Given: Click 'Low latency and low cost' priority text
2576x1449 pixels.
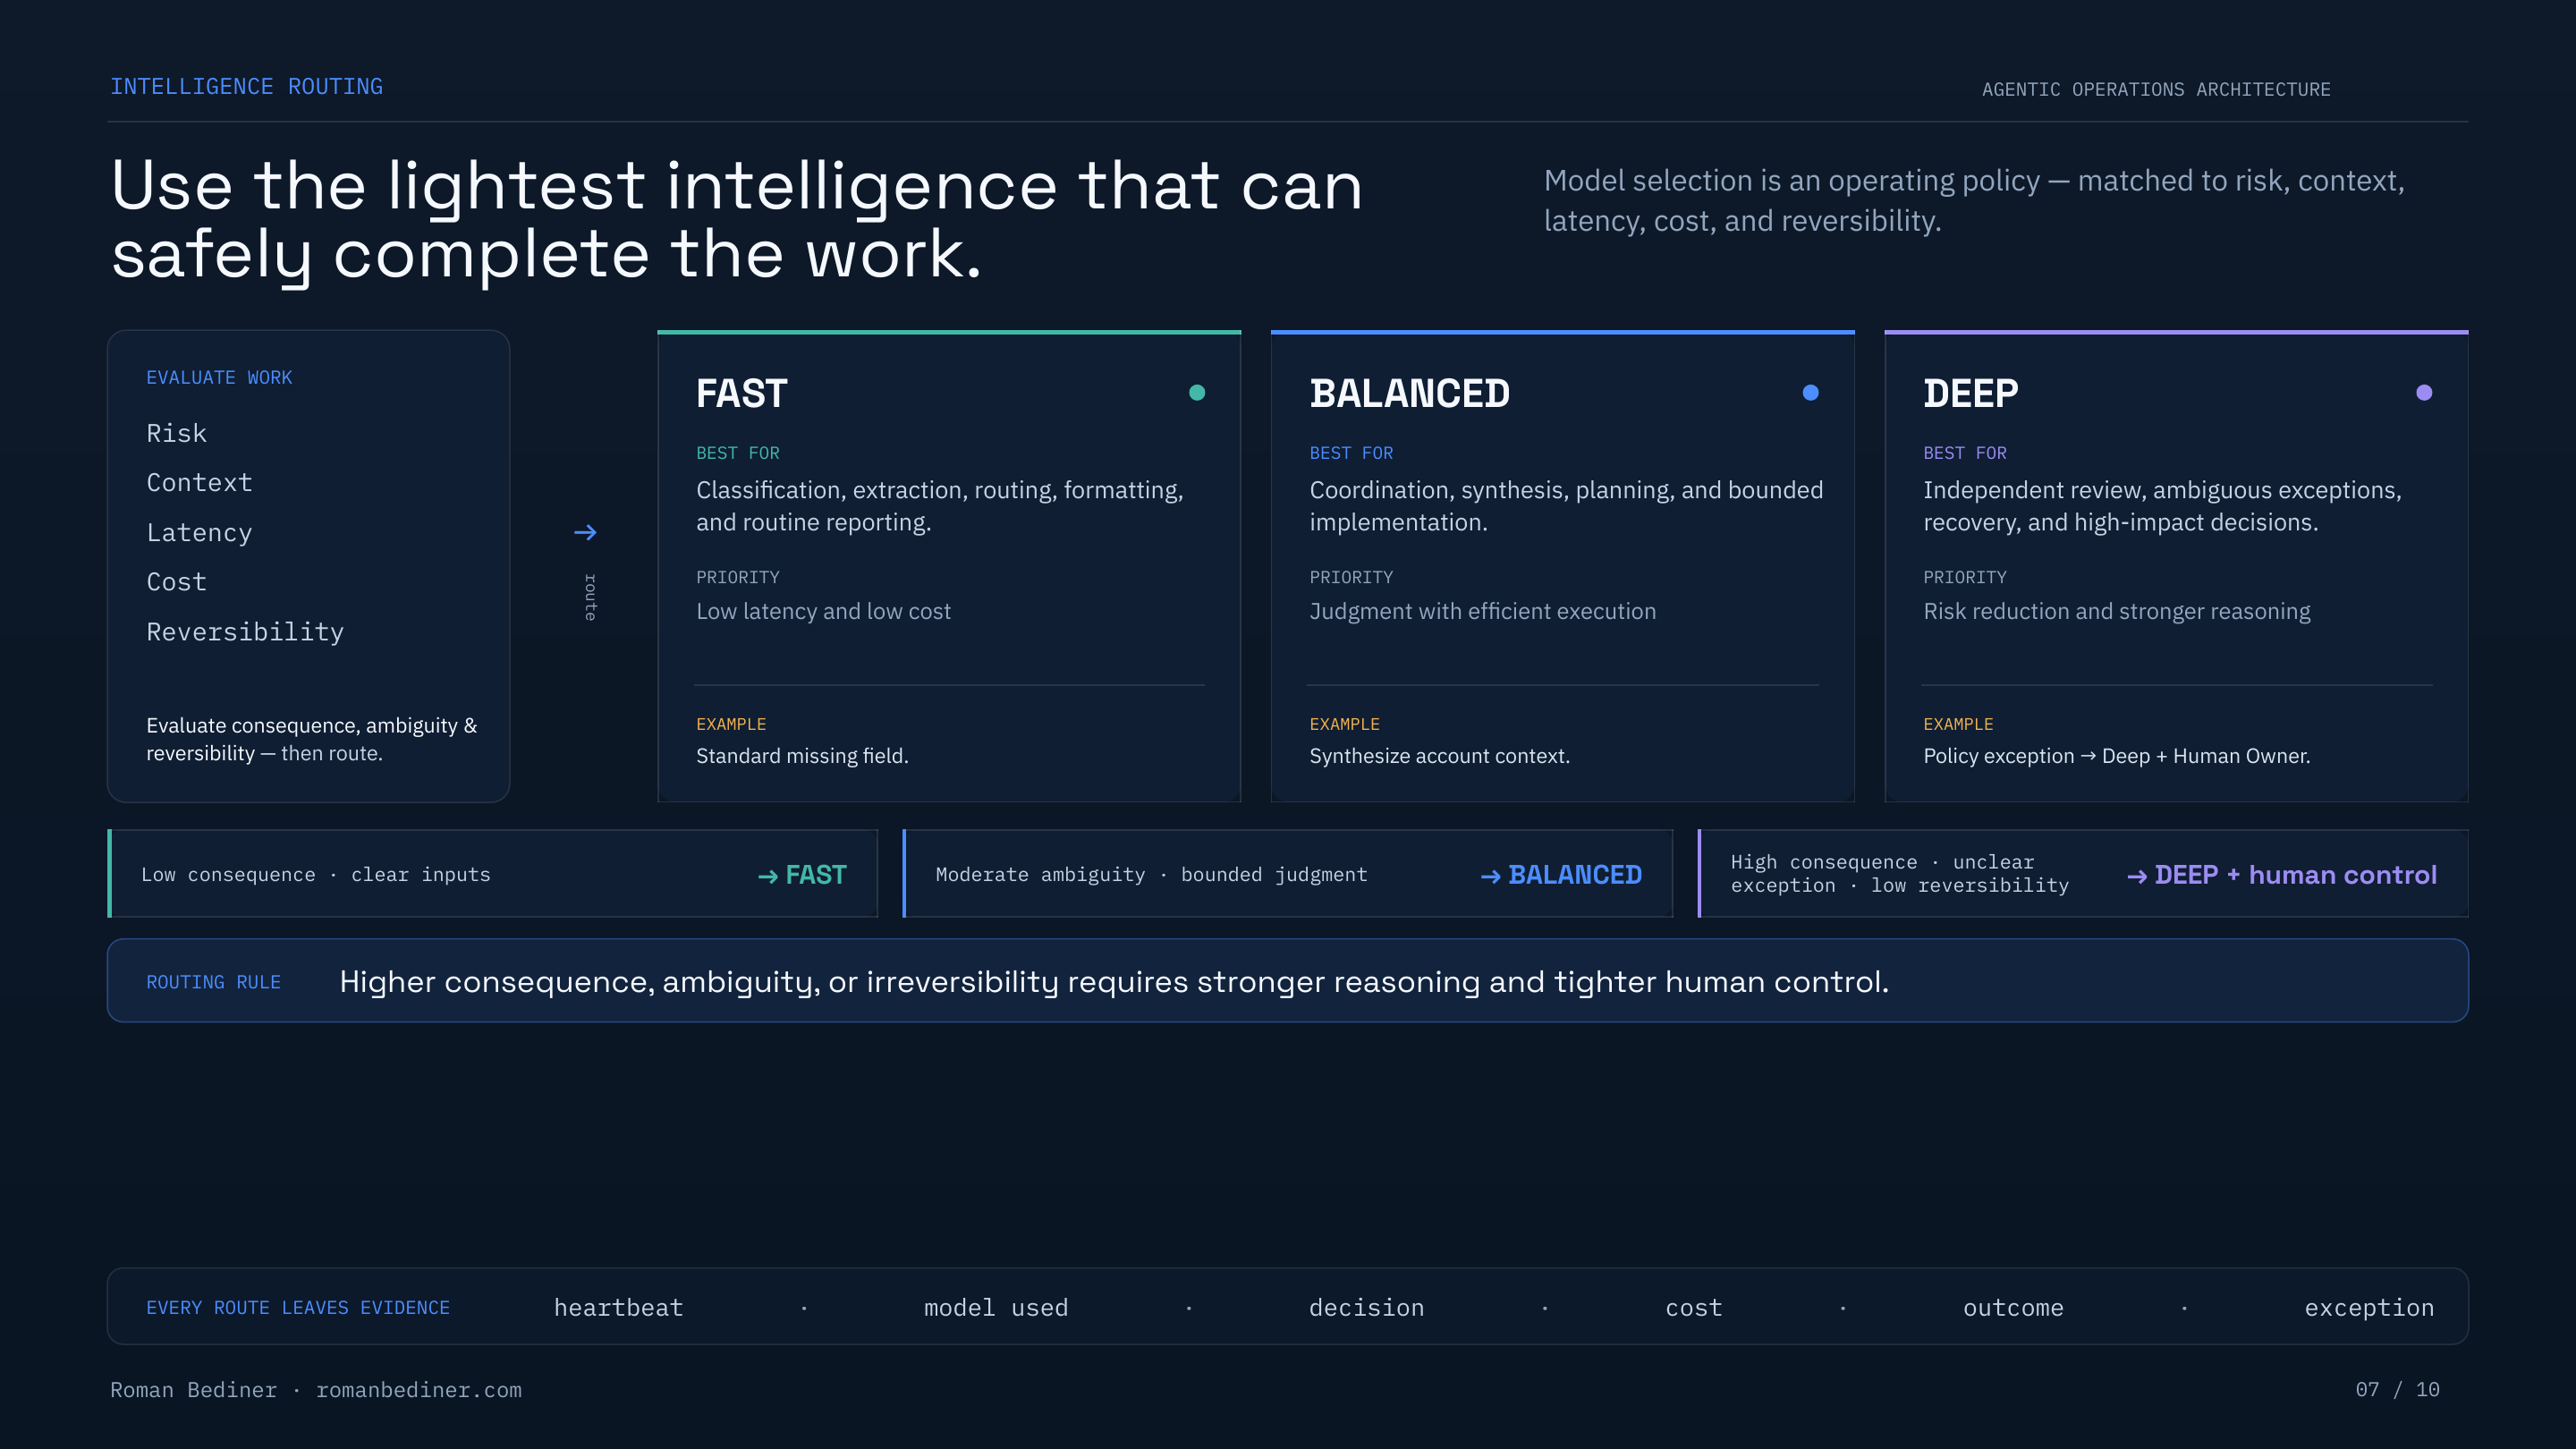Looking at the screenshot, I should pos(823,611).
